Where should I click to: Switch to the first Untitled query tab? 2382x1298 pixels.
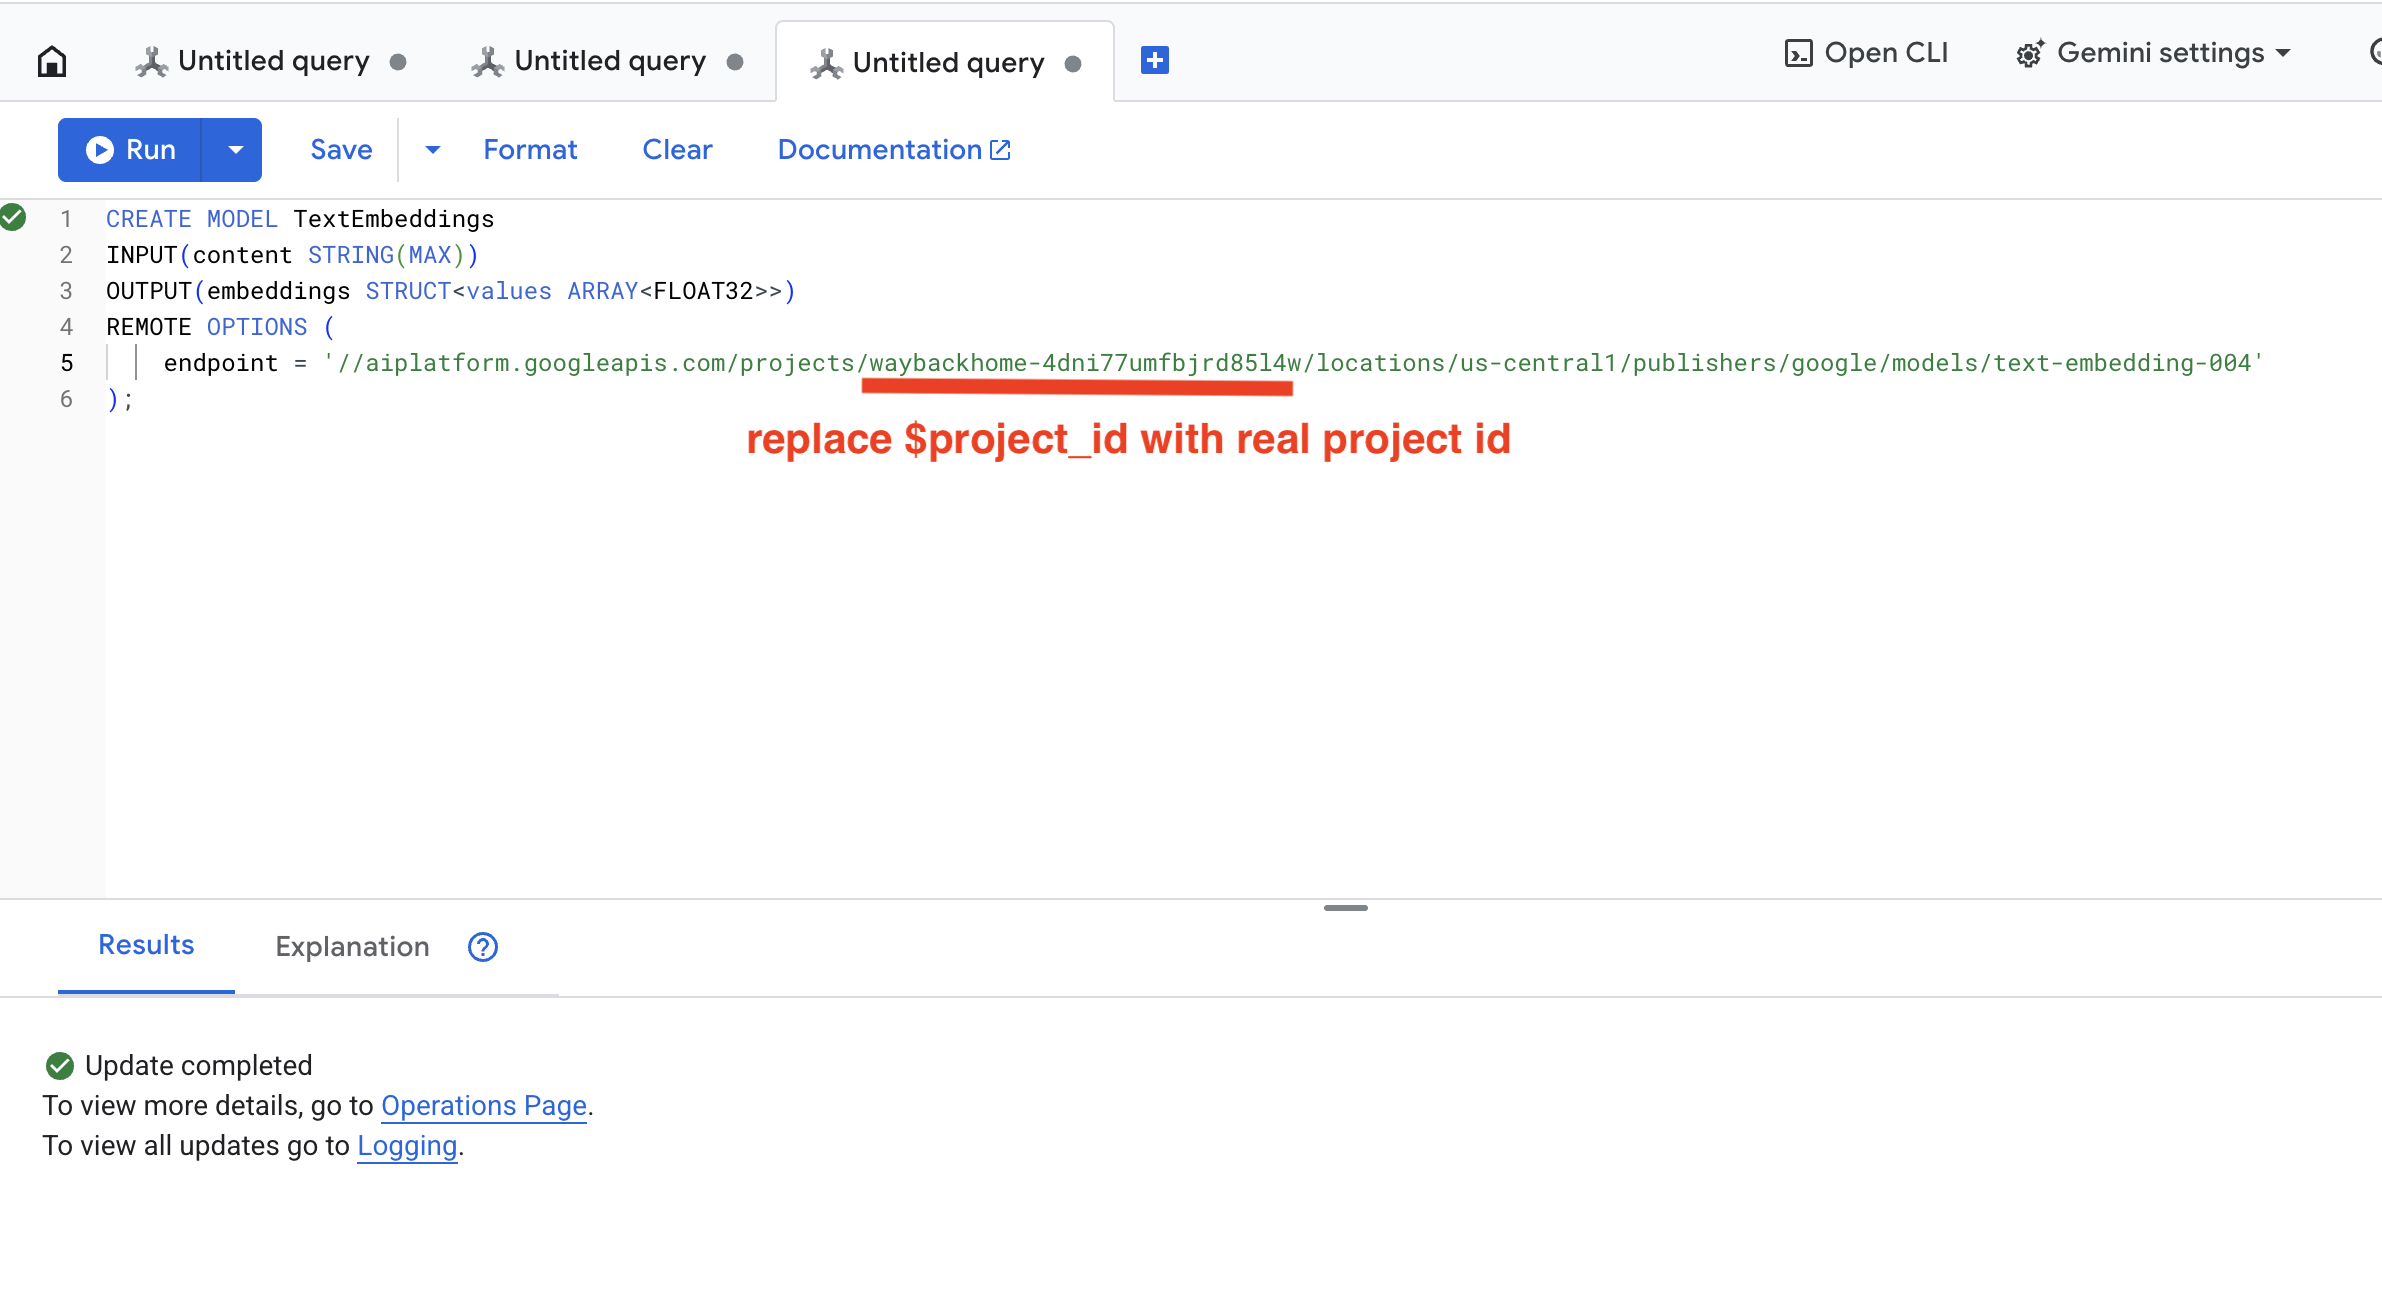click(x=272, y=61)
